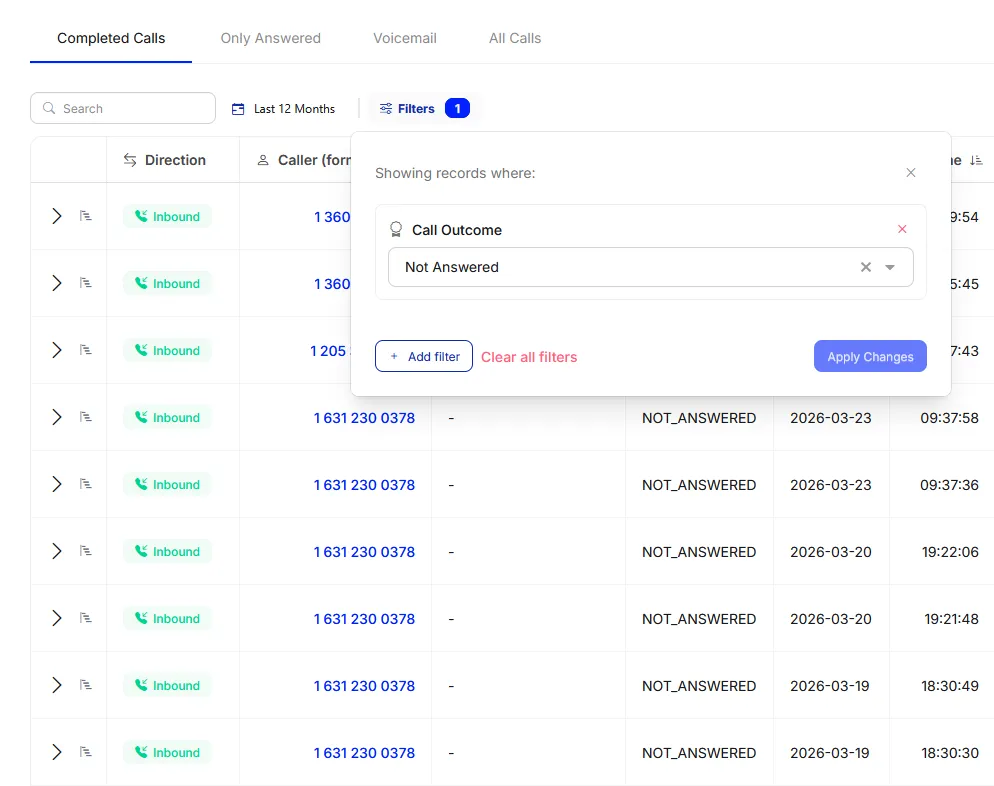Open call flow icon for 1 205 row
The height and width of the screenshot is (786, 994).
point(86,350)
